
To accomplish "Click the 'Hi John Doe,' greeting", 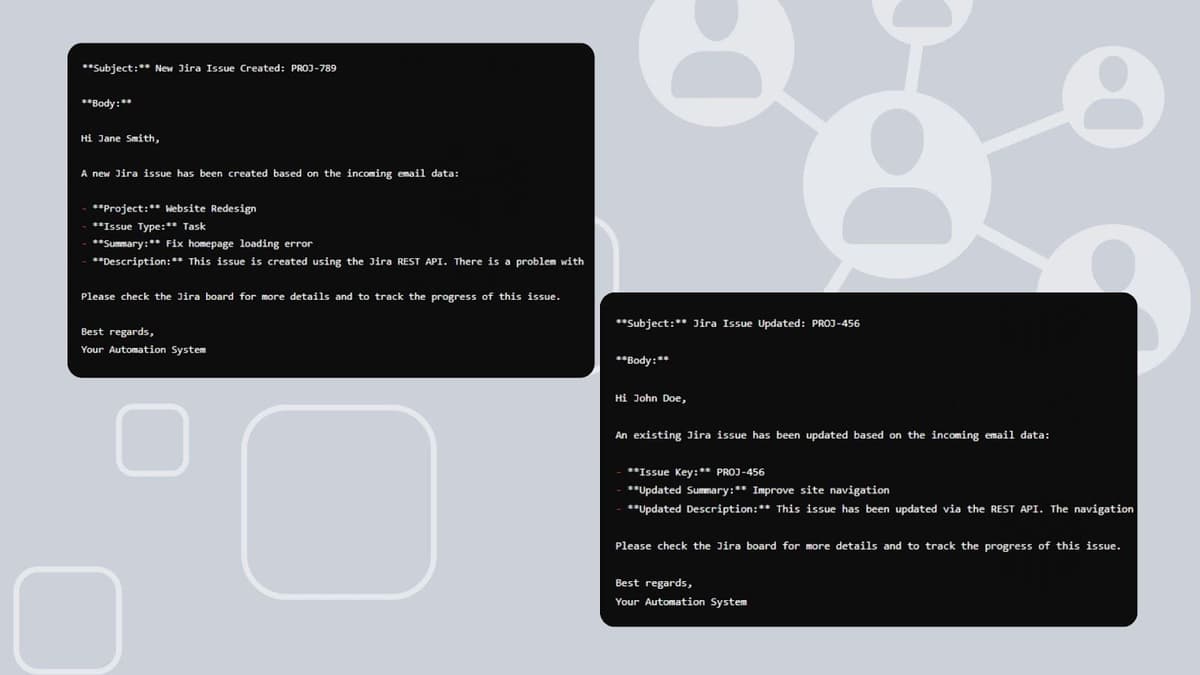I will pyautogui.click(x=651, y=398).
